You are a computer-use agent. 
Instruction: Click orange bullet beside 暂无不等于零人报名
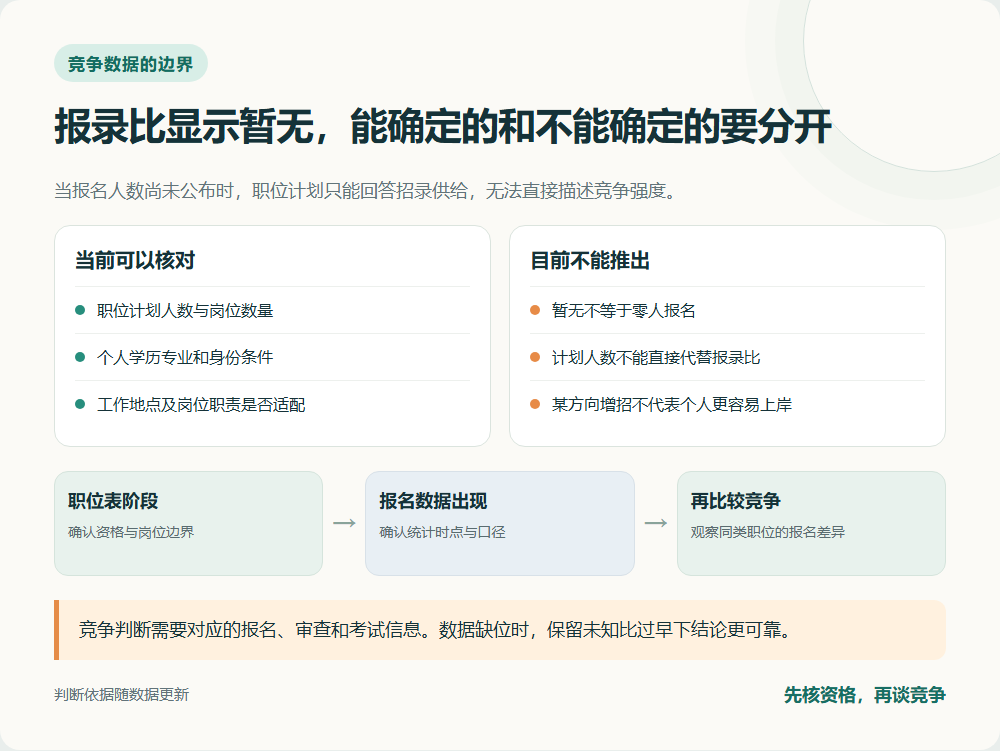tap(535, 310)
